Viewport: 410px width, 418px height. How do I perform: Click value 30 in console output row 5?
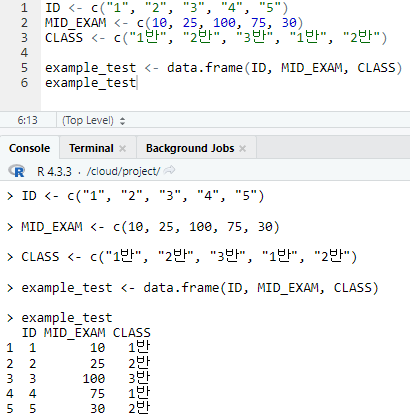click(98, 409)
